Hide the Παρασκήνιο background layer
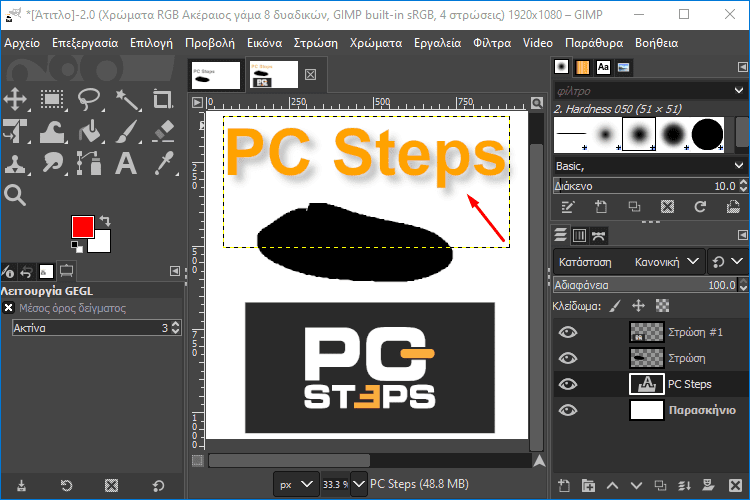 click(x=568, y=410)
